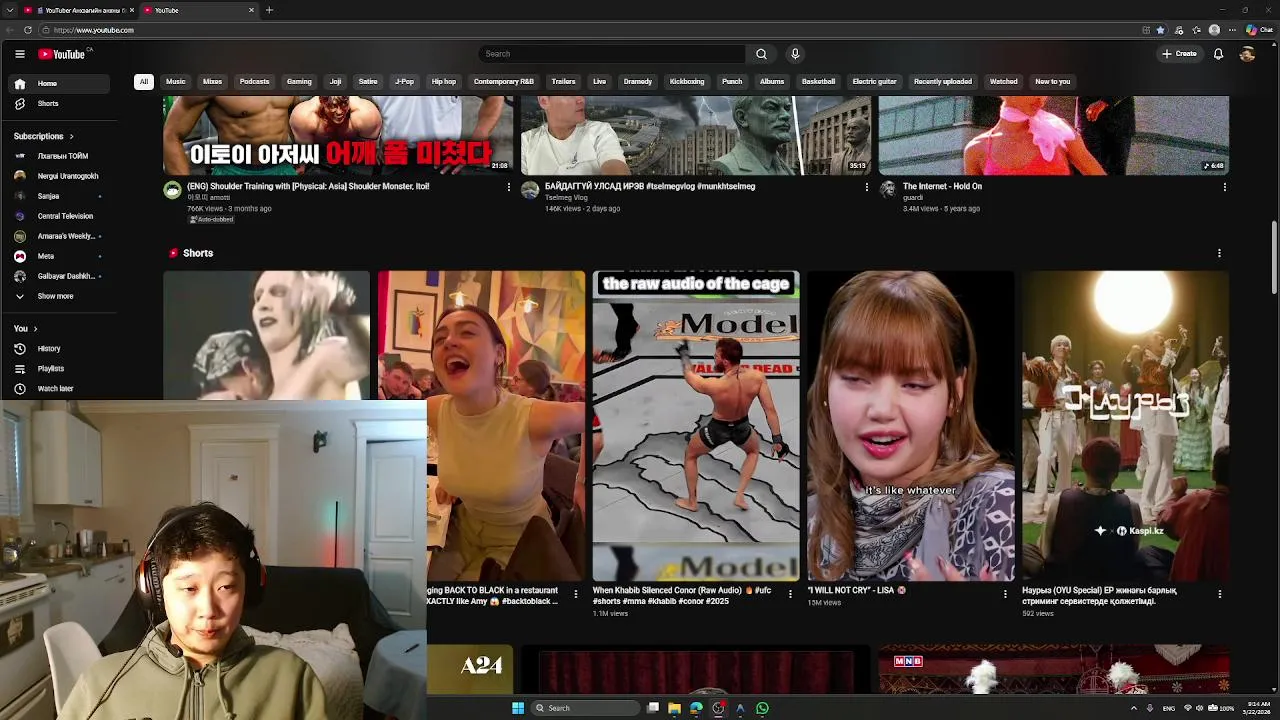This screenshot has width=1280, height=720.
Task: Open a new browser tab
Action: coord(269,10)
